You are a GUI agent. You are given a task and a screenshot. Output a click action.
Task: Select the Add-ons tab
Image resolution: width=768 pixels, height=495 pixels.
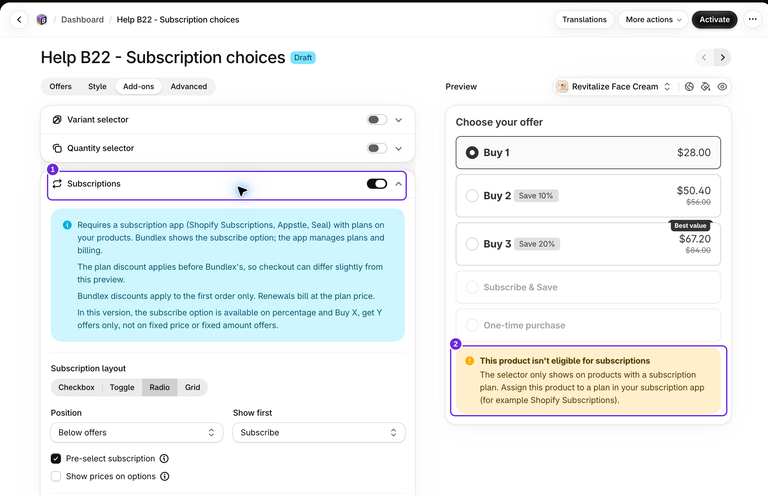click(139, 87)
